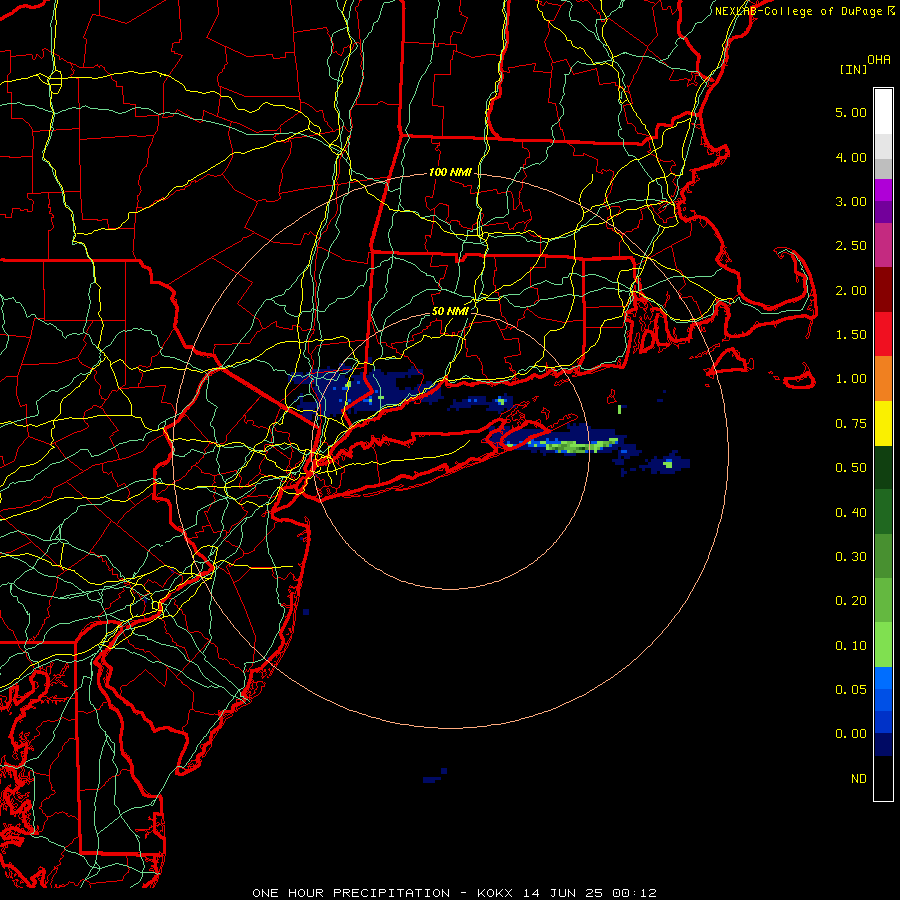
Task: Pick the pink swatch beside 2.50
Action: coord(883,245)
